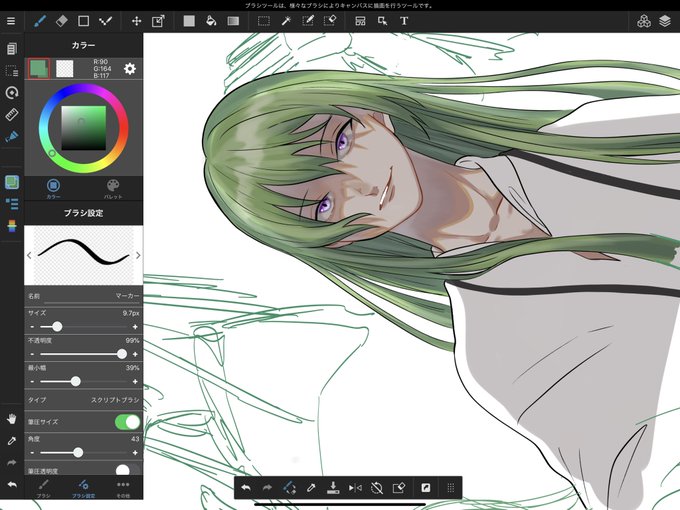Switch to the ブラシ bottom tab

click(x=43, y=488)
